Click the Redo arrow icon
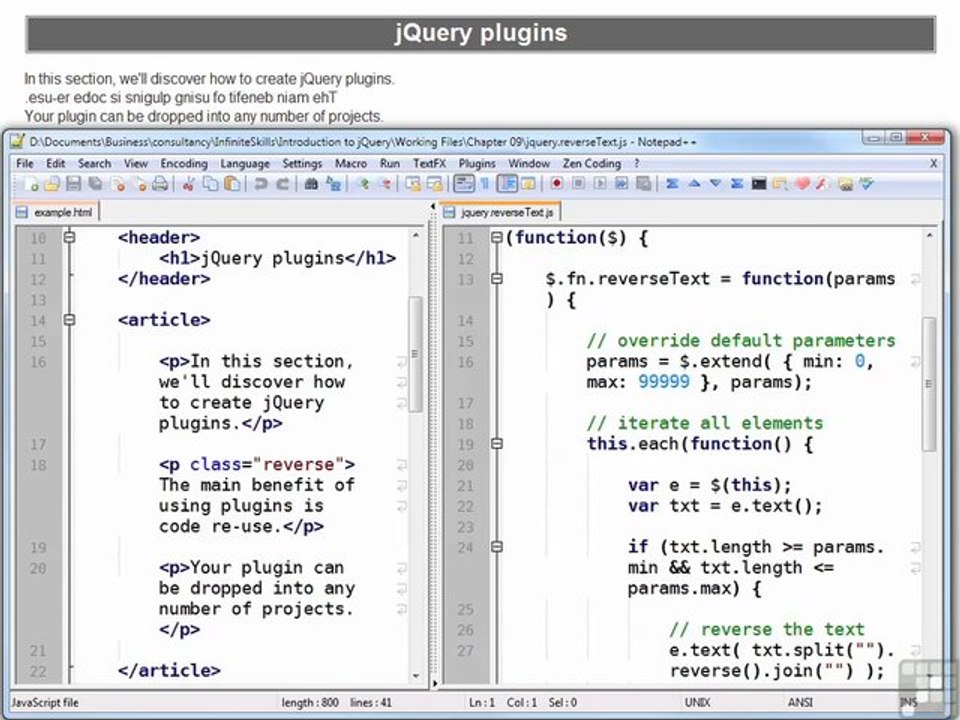The width and height of the screenshot is (960, 720). pyautogui.click(x=282, y=184)
